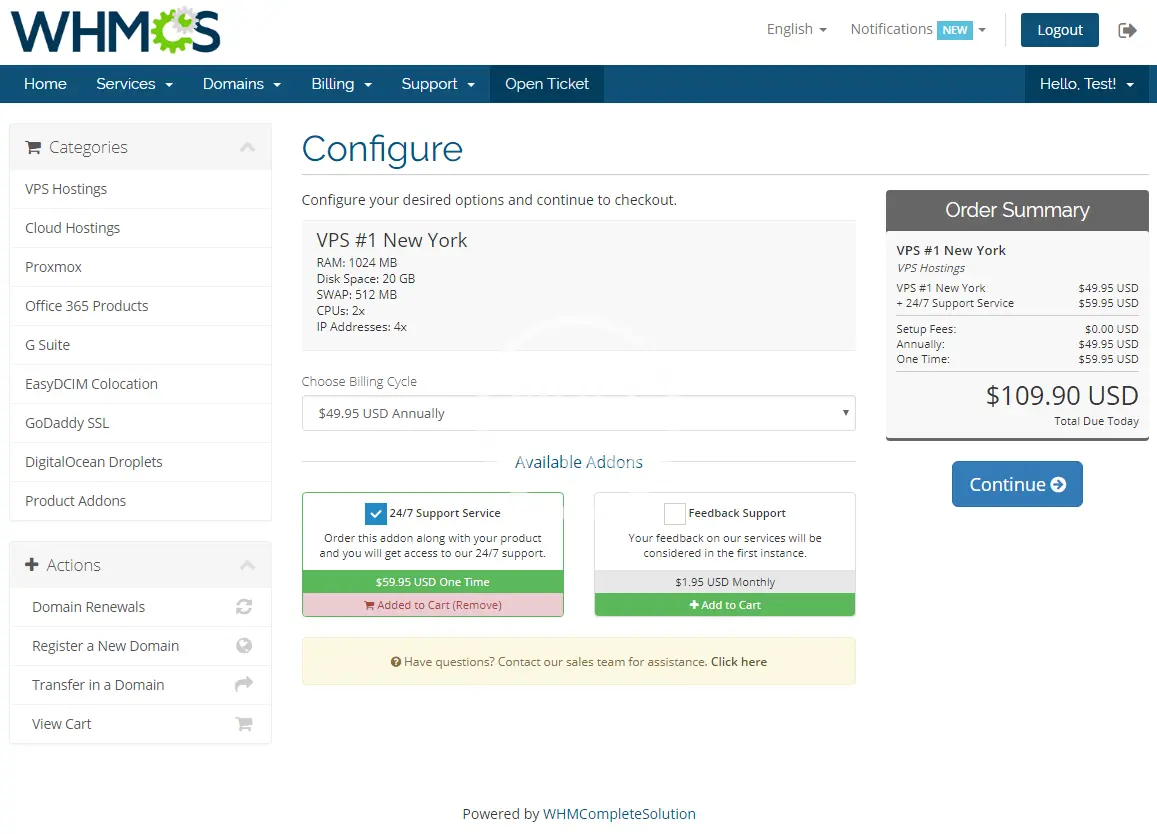
Task: Open the WHMCompleteSolution footer link
Action: pyautogui.click(x=619, y=814)
